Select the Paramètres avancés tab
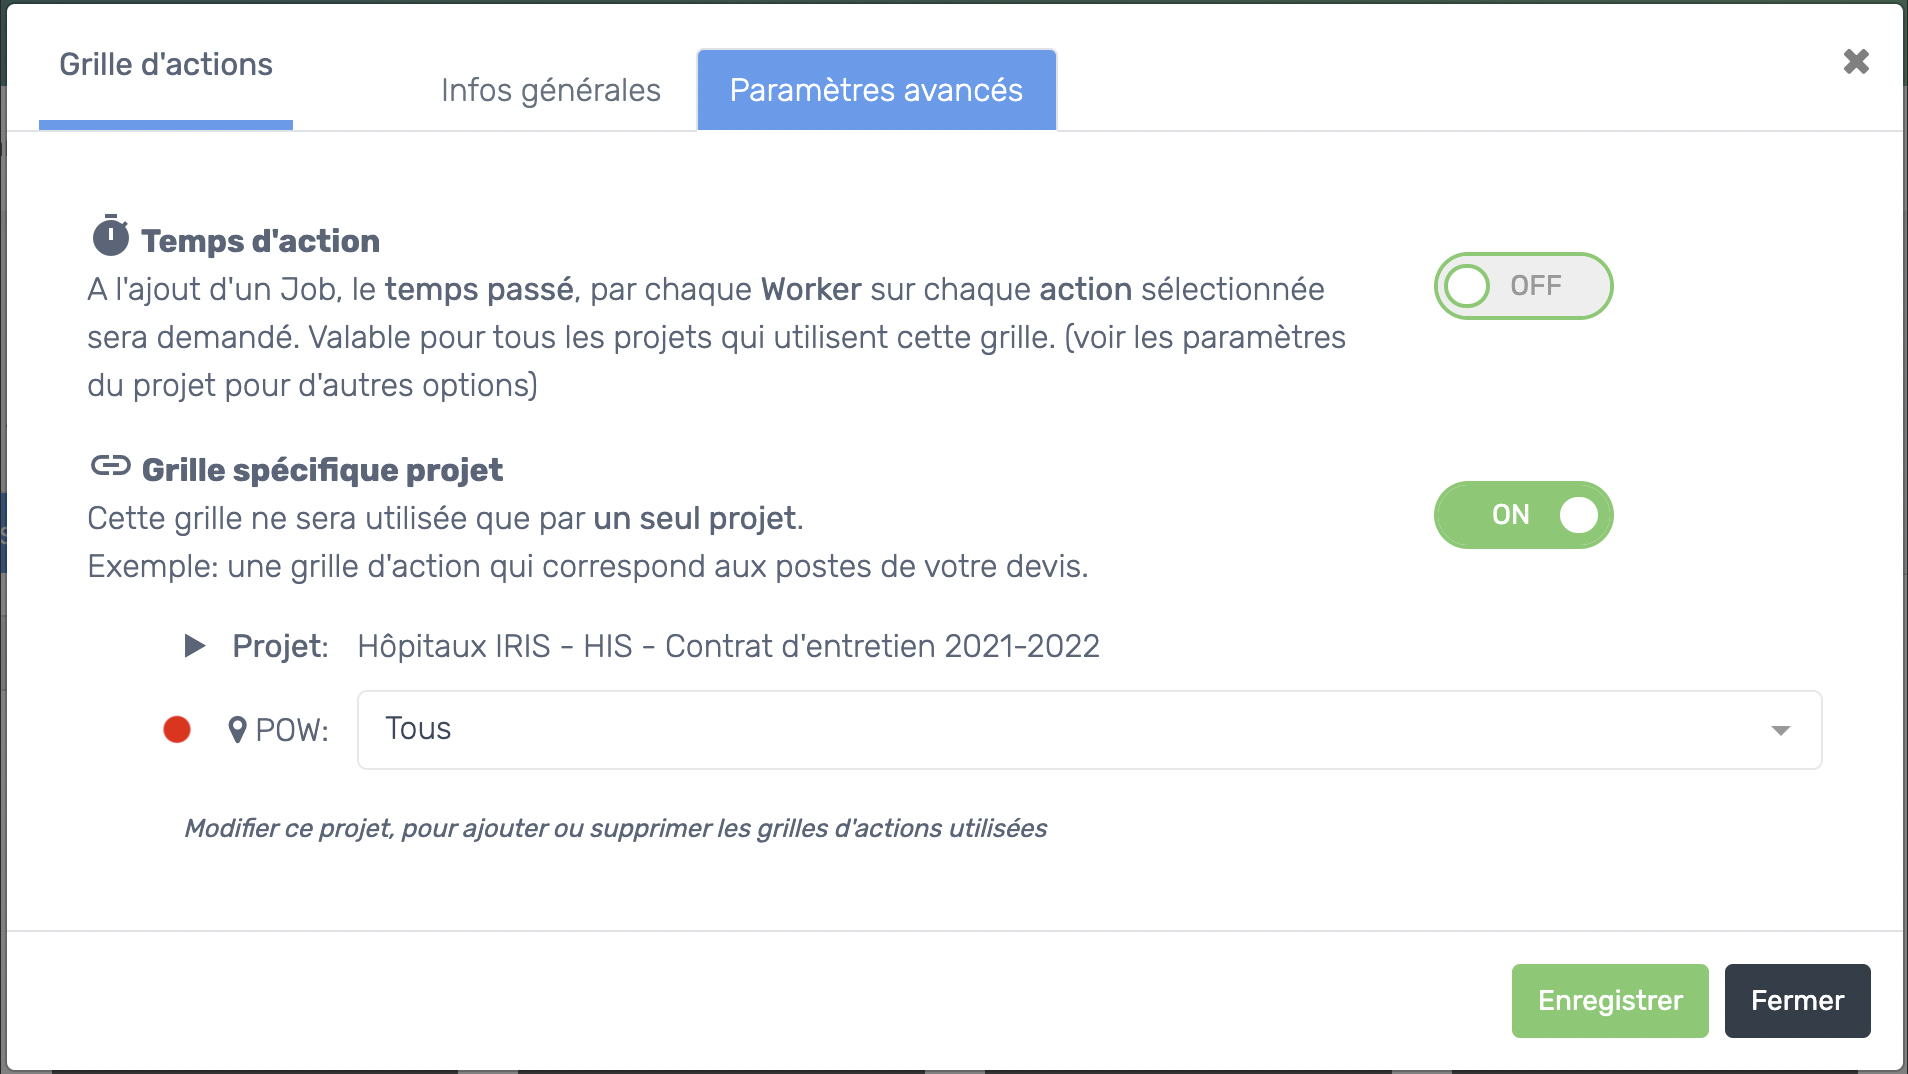 876,90
